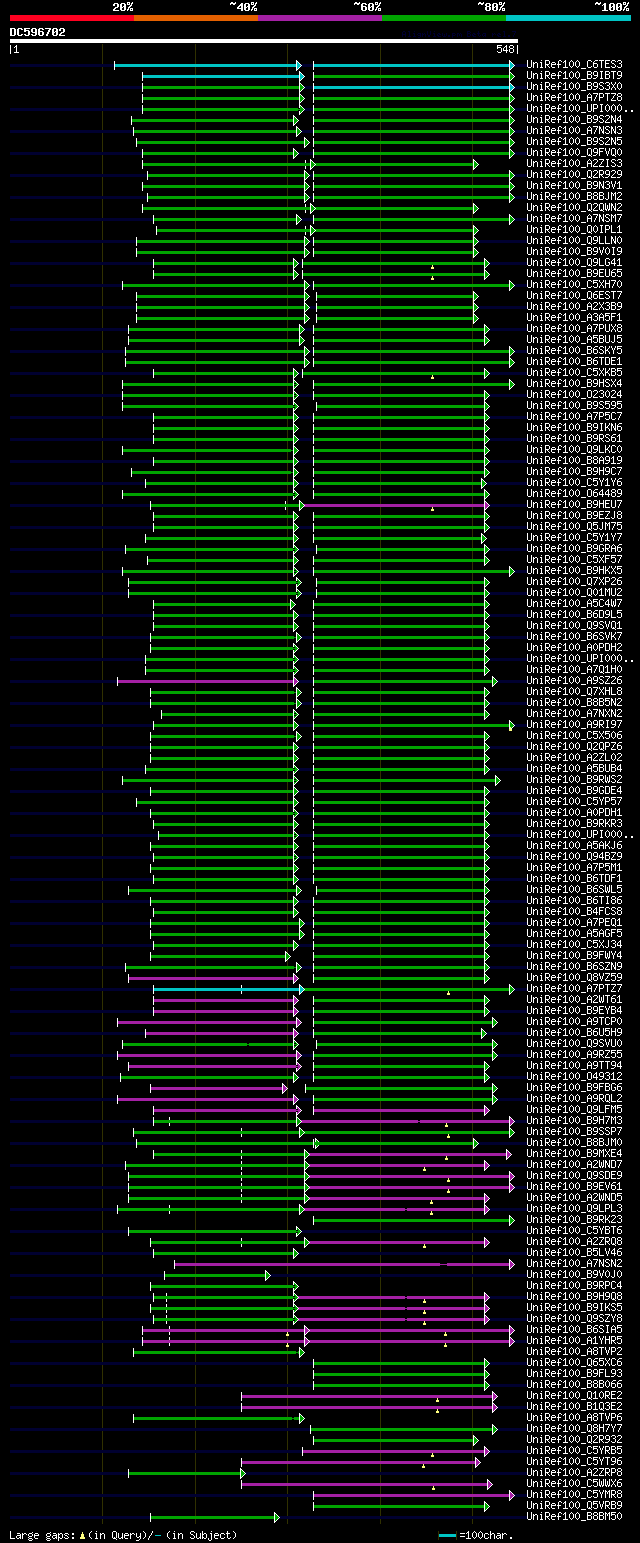Select the UniRef100_A7PTZ7 label

[574, 989]
